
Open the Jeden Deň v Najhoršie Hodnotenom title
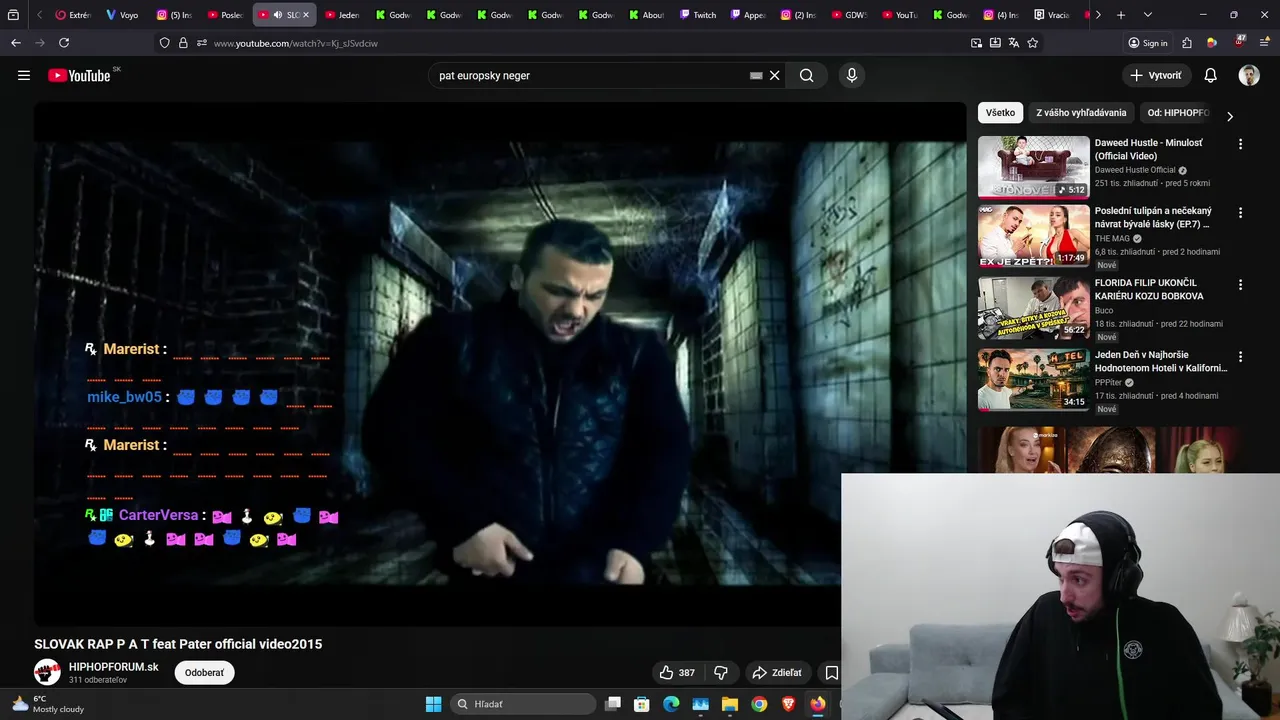pos(1160,362)
